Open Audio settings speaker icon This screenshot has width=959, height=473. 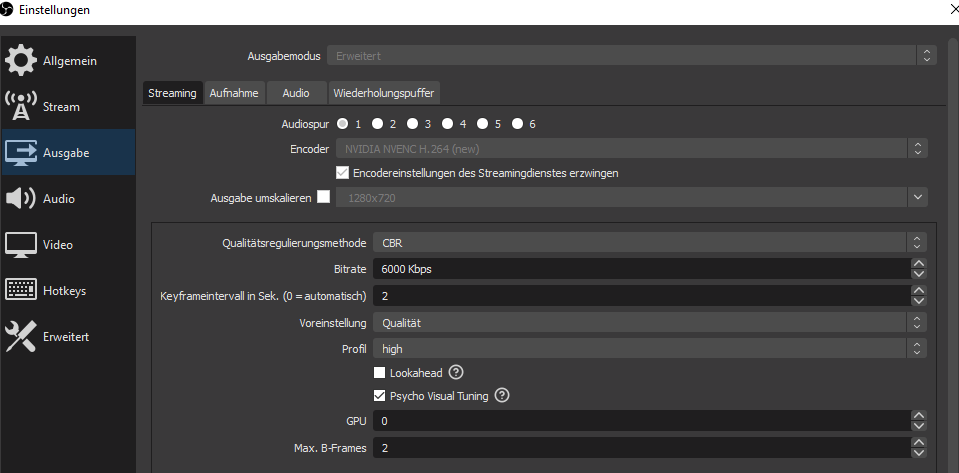tap(21, 199)
